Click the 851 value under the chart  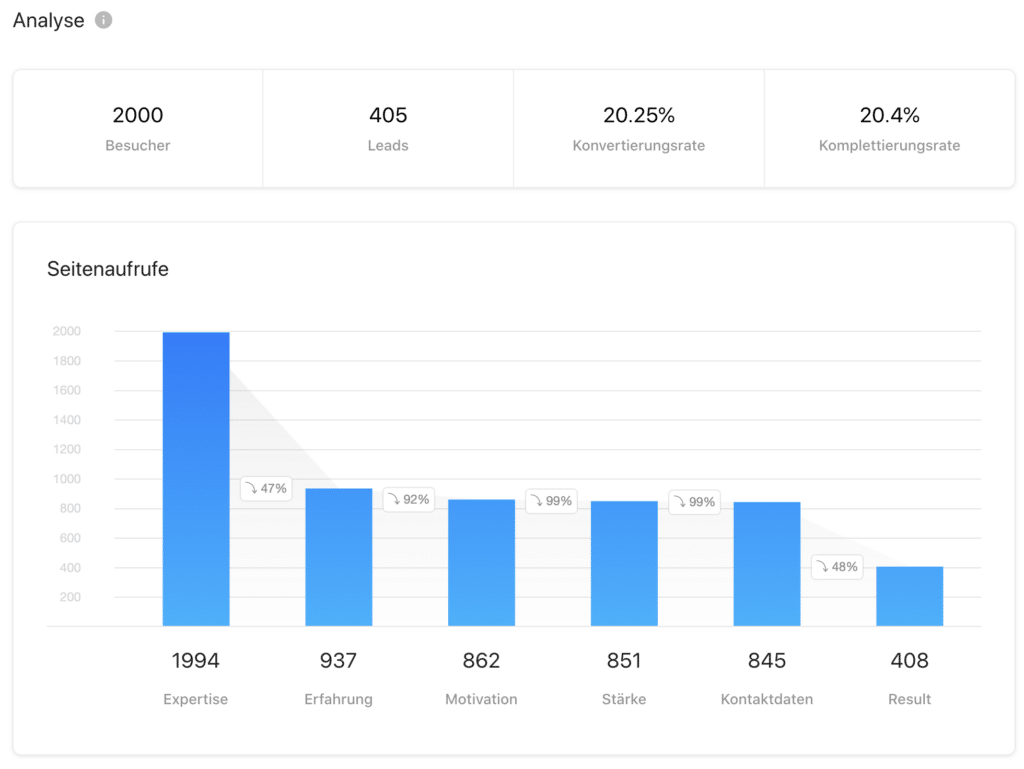(x=624, y=661)
